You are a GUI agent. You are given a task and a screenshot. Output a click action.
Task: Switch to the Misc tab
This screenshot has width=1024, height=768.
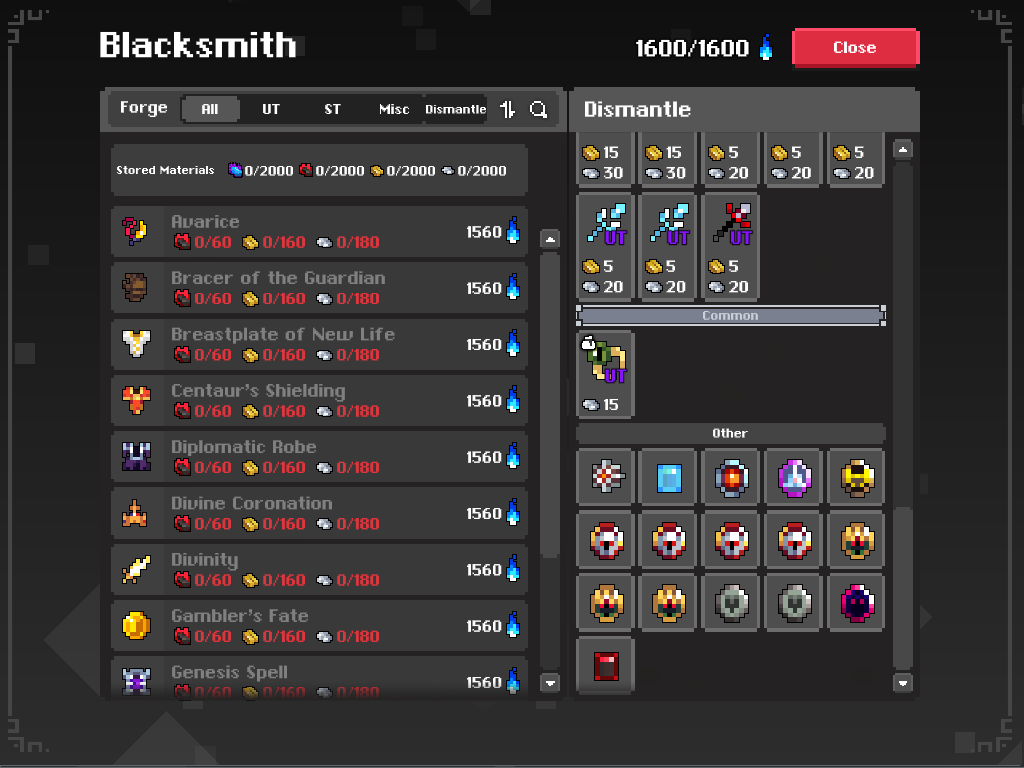(x=394, y=109)
